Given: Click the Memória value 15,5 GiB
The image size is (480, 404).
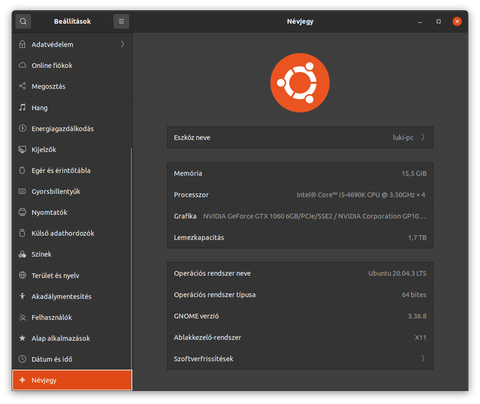Looking at the screenshot, I should click(414, 173).
